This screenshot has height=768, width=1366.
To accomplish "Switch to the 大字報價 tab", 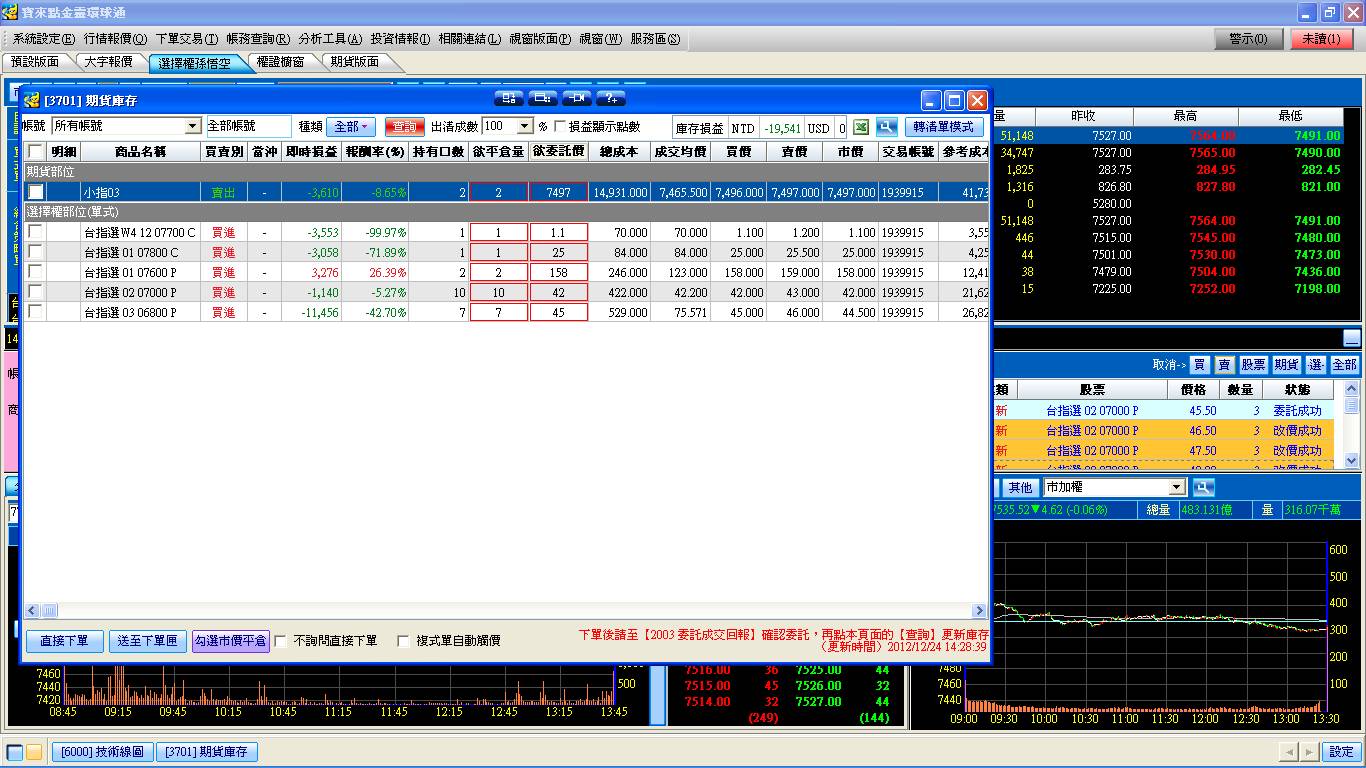I will (x=108, y=62).
